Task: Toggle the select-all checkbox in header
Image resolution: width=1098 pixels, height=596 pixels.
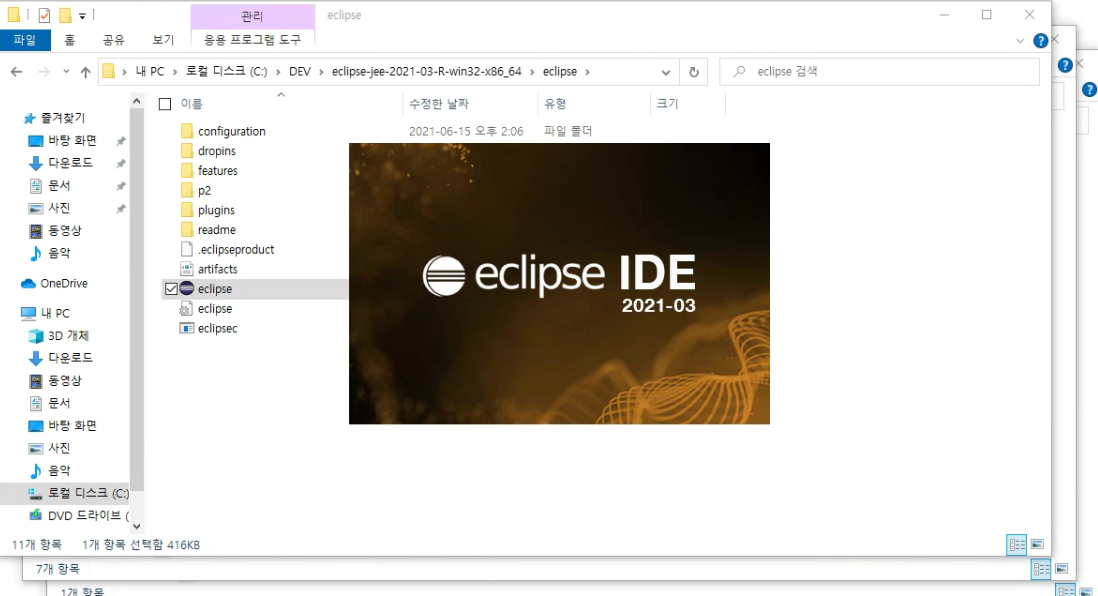Action: (x=165, y=104)
